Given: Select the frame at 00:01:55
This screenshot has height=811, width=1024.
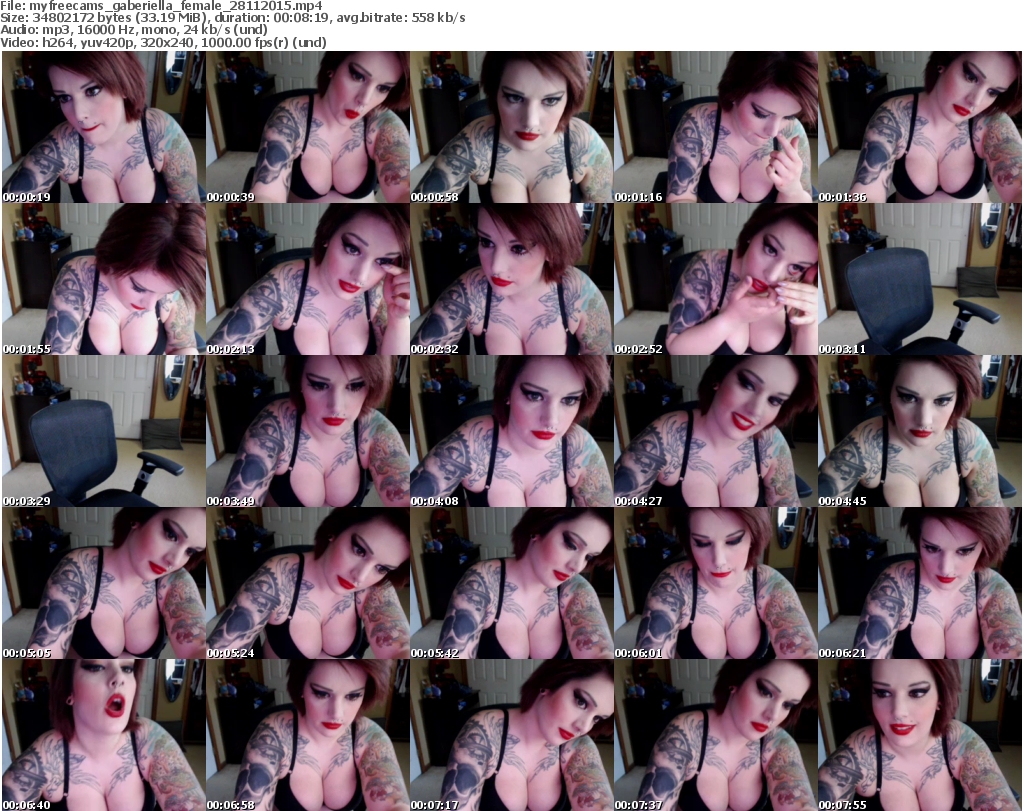Looking at the screenshot, I should click(x=104, y=279).
